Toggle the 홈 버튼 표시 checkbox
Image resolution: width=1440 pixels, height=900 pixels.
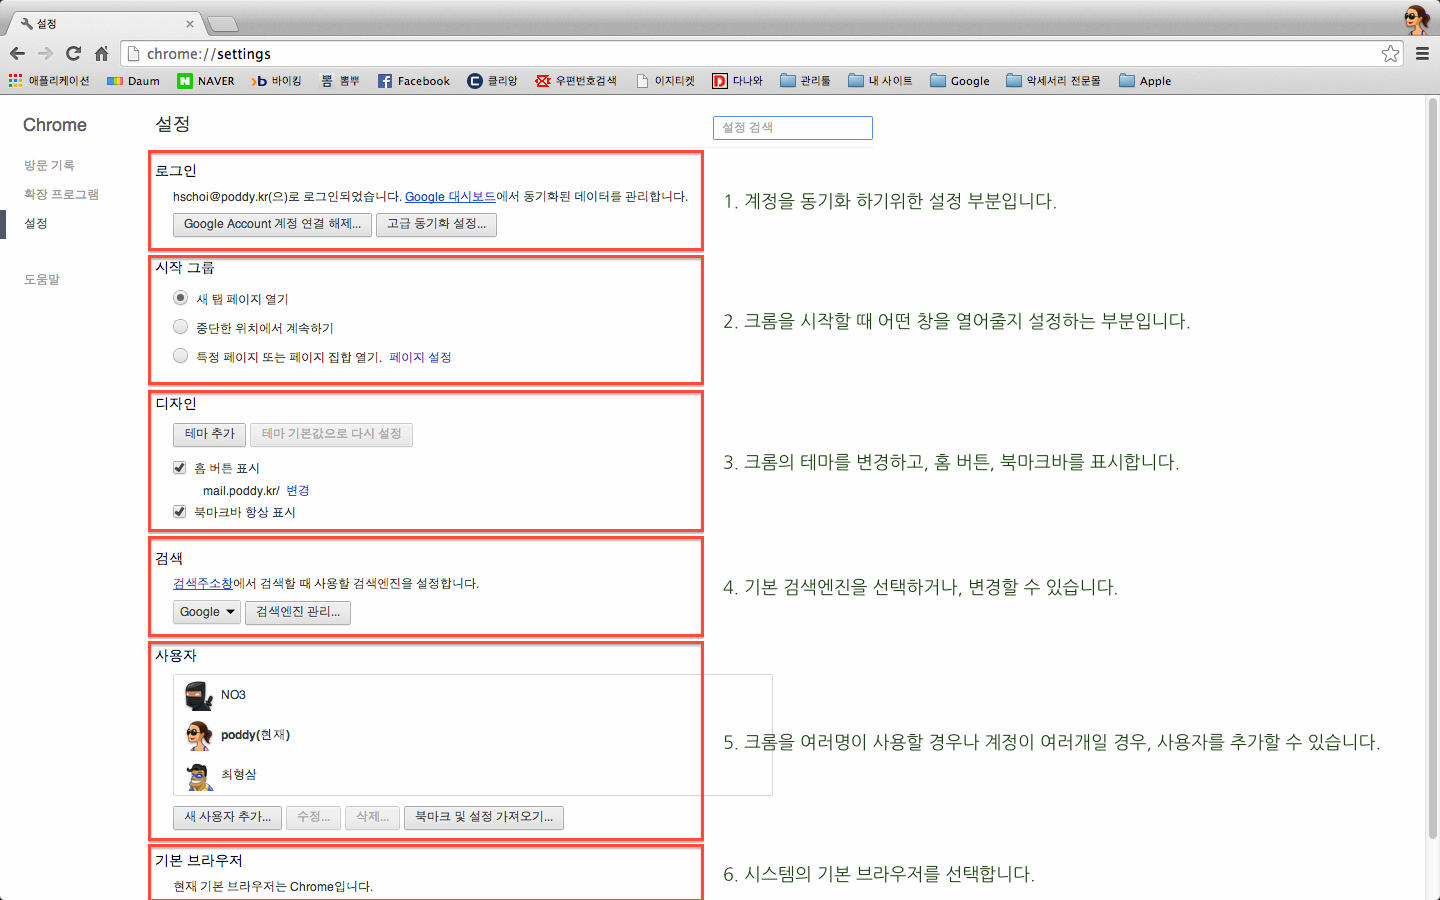point(180,468)
